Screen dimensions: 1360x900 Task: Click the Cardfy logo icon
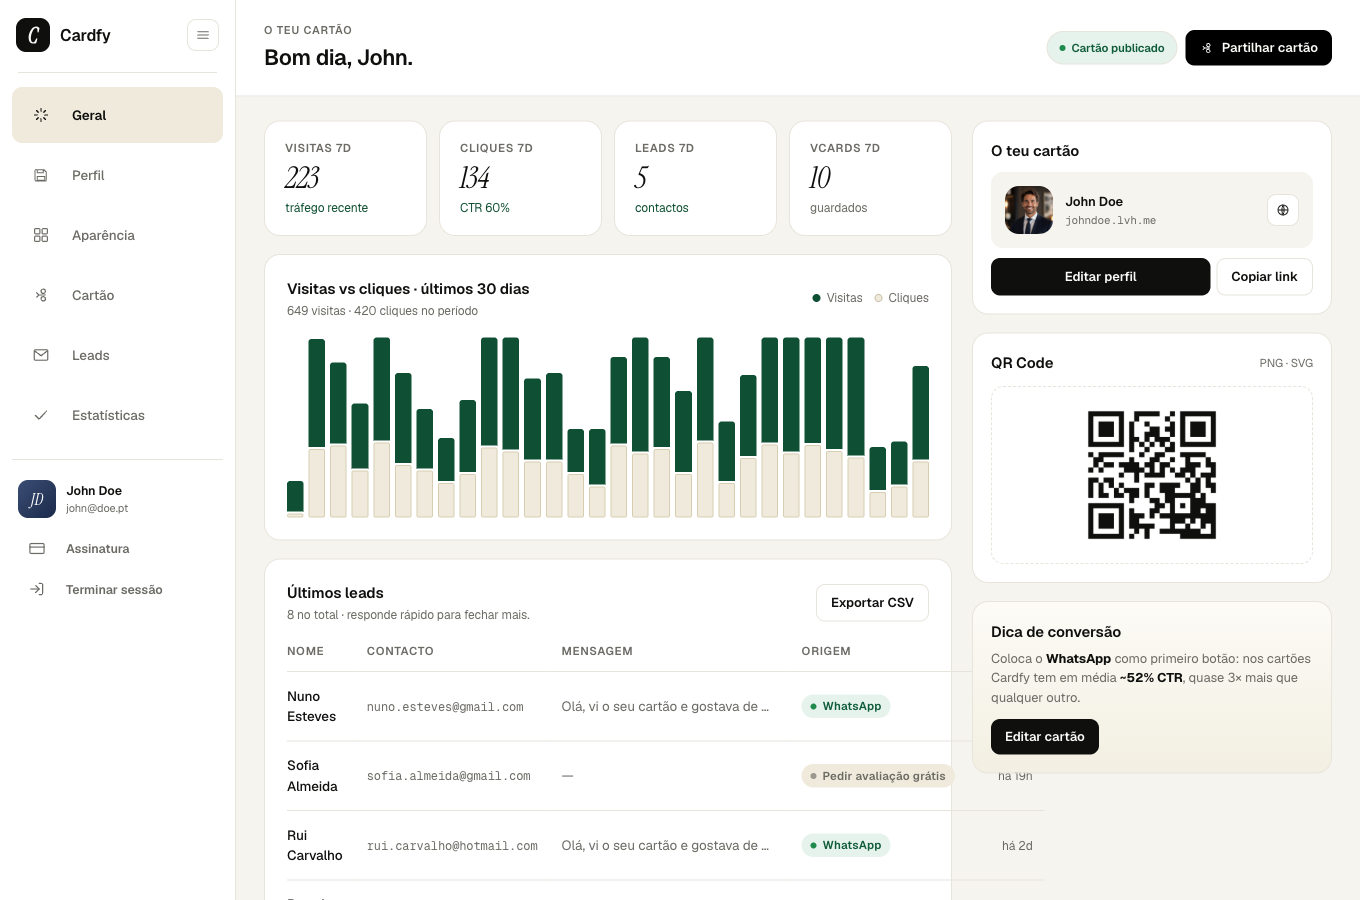33,35
